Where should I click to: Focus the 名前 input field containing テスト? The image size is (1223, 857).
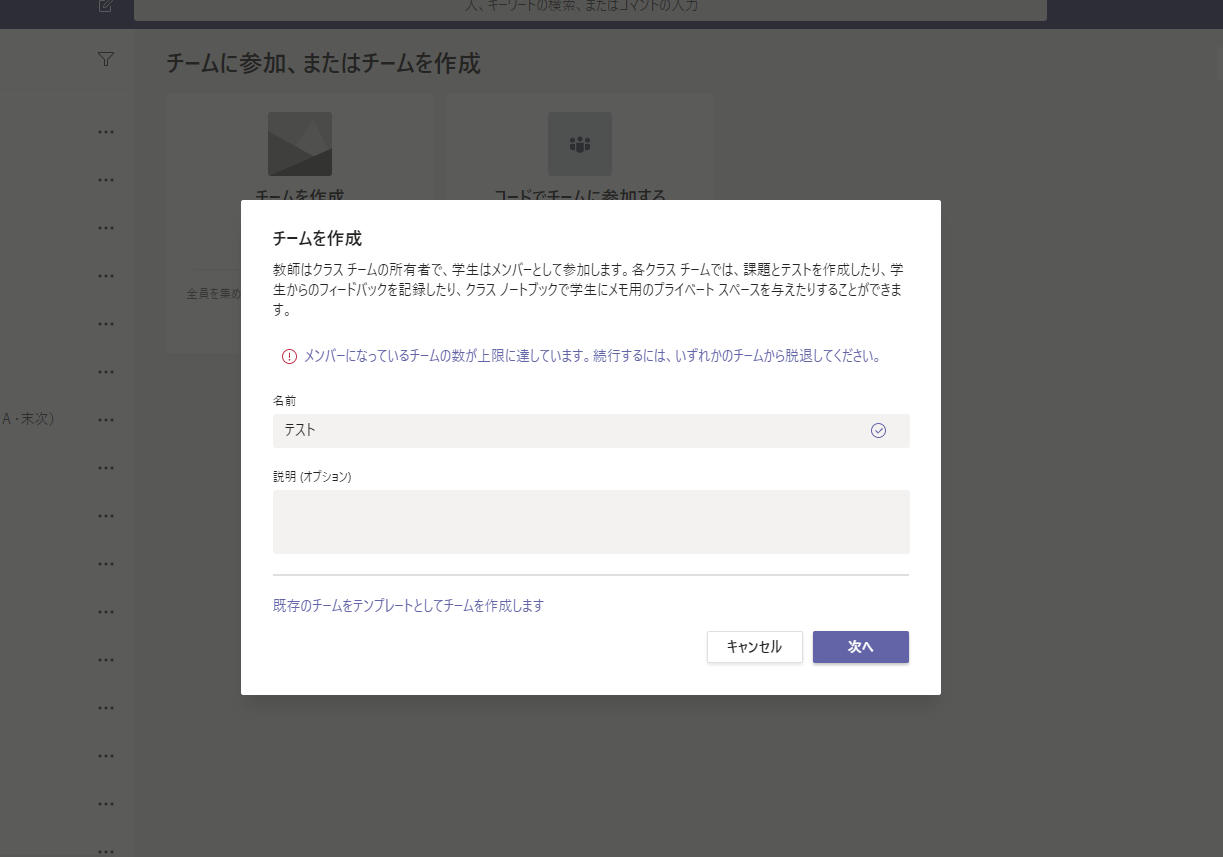point(591,430)
